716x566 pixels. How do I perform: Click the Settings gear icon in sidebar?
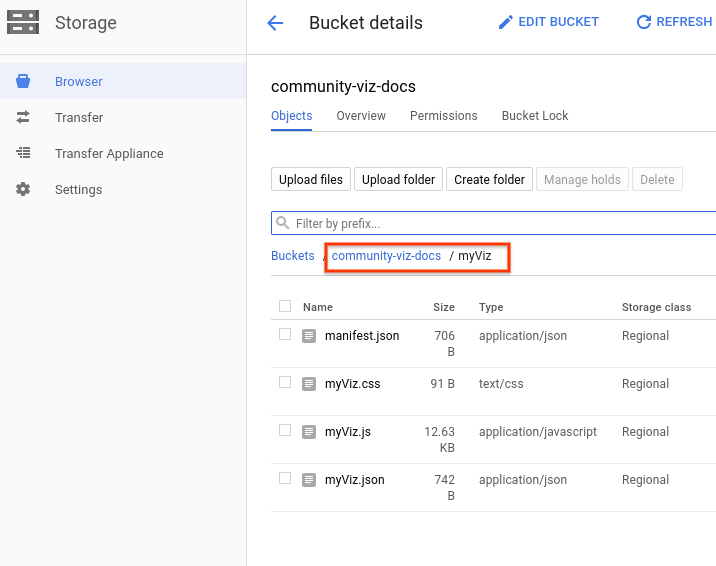coord(23,190)
